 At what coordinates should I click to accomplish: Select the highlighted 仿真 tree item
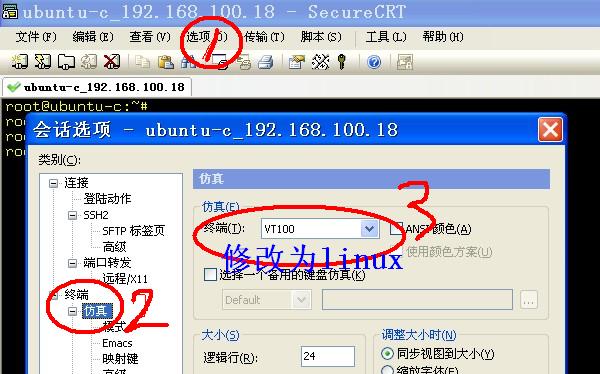97,311
